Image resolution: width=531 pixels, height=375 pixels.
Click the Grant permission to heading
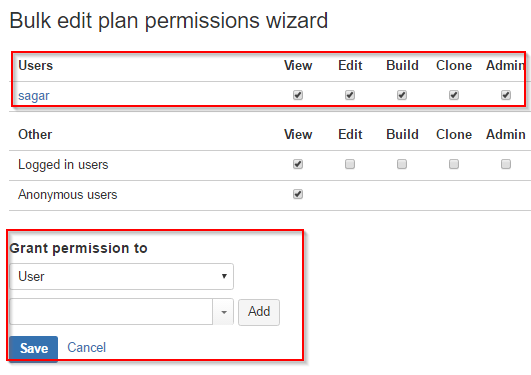pos(79,248)
